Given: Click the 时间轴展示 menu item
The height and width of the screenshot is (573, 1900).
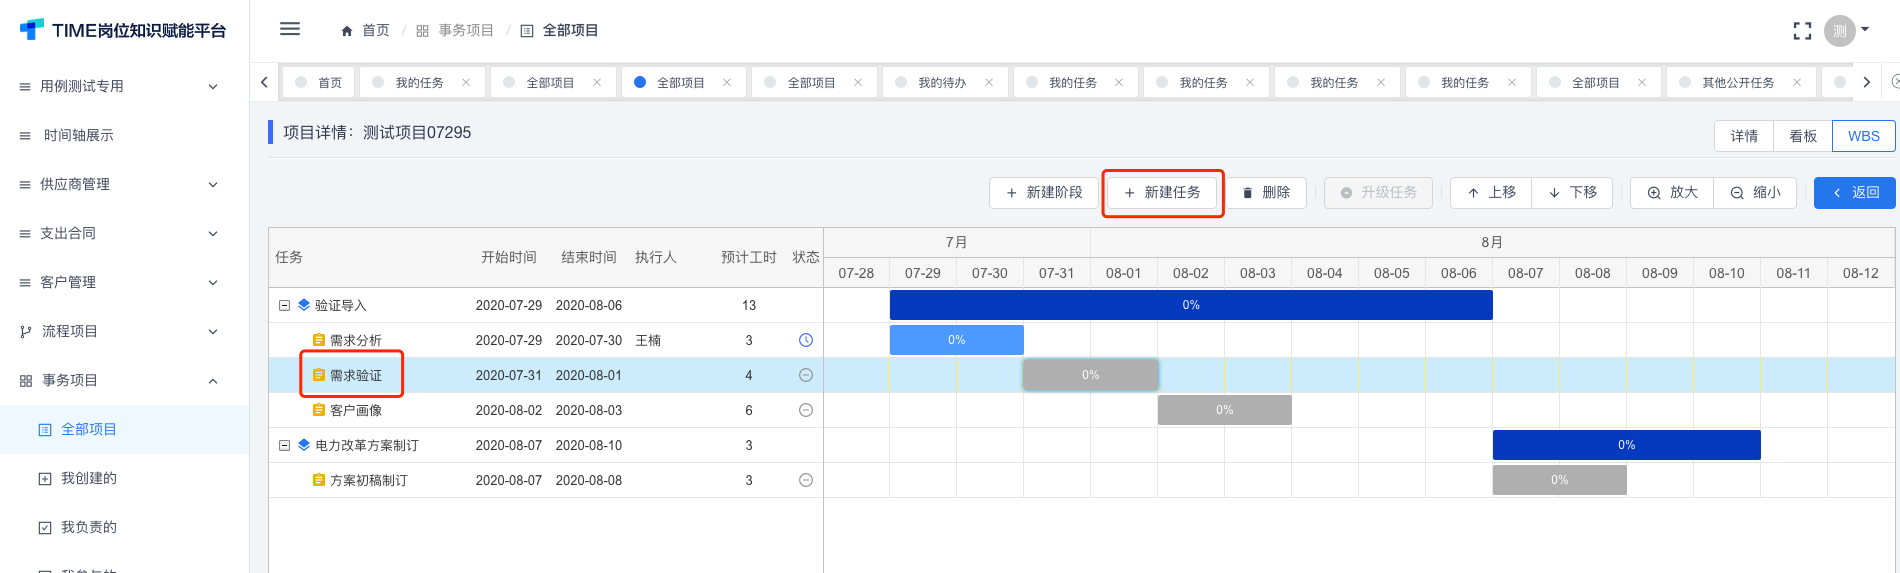Looking at the screenshot, I should (x=124, y=135).
